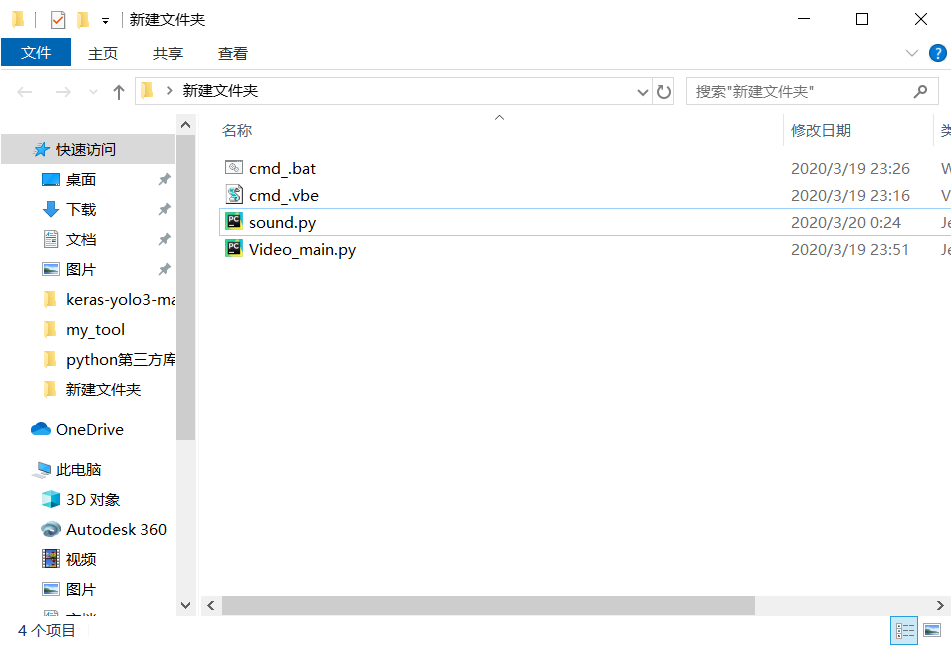Expand the ribbon with the chevron
952x646 pixels.
911,53
